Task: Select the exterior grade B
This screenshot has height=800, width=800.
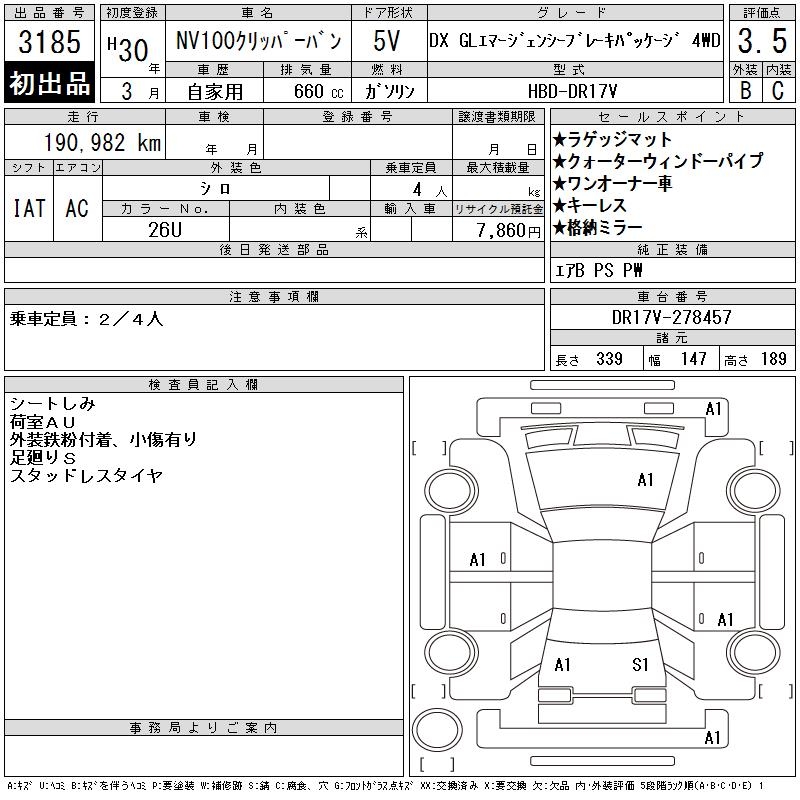Action: [745, 90]
